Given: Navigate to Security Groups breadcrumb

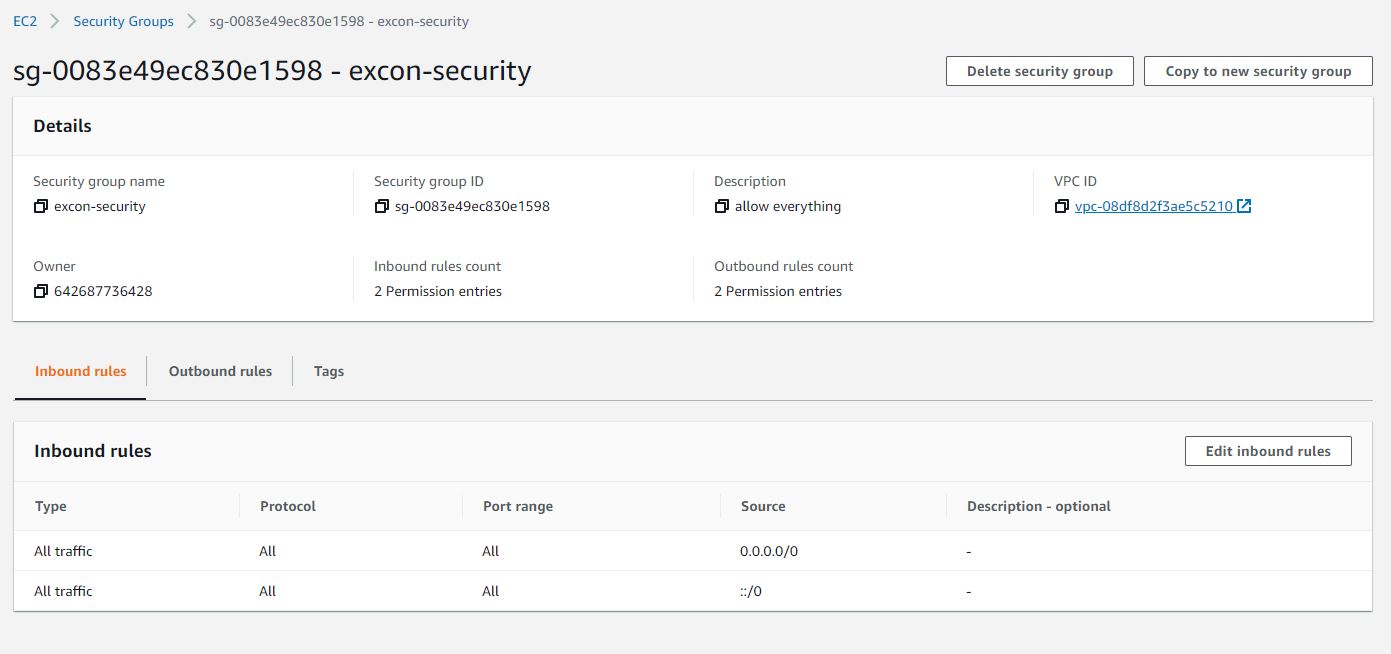Looking at the screenshot, I should tap(123, 21).
